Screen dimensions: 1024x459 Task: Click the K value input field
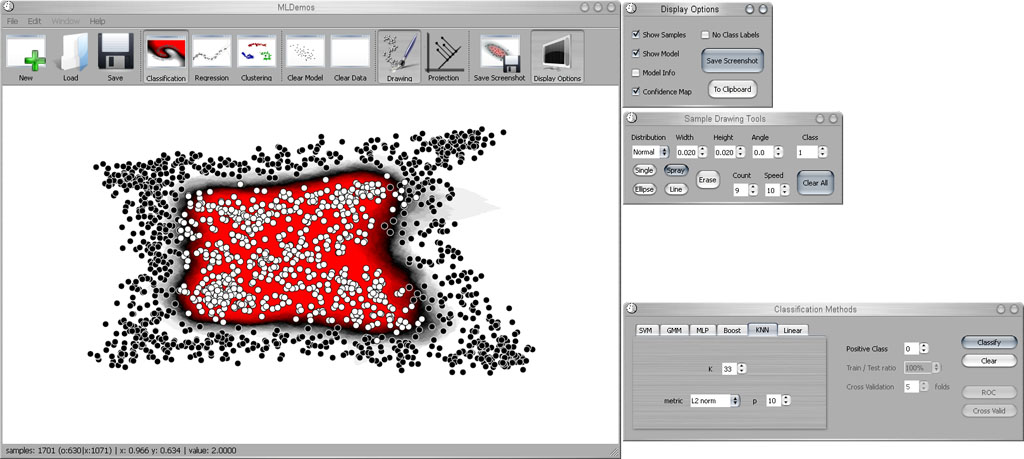coord(728,369)
